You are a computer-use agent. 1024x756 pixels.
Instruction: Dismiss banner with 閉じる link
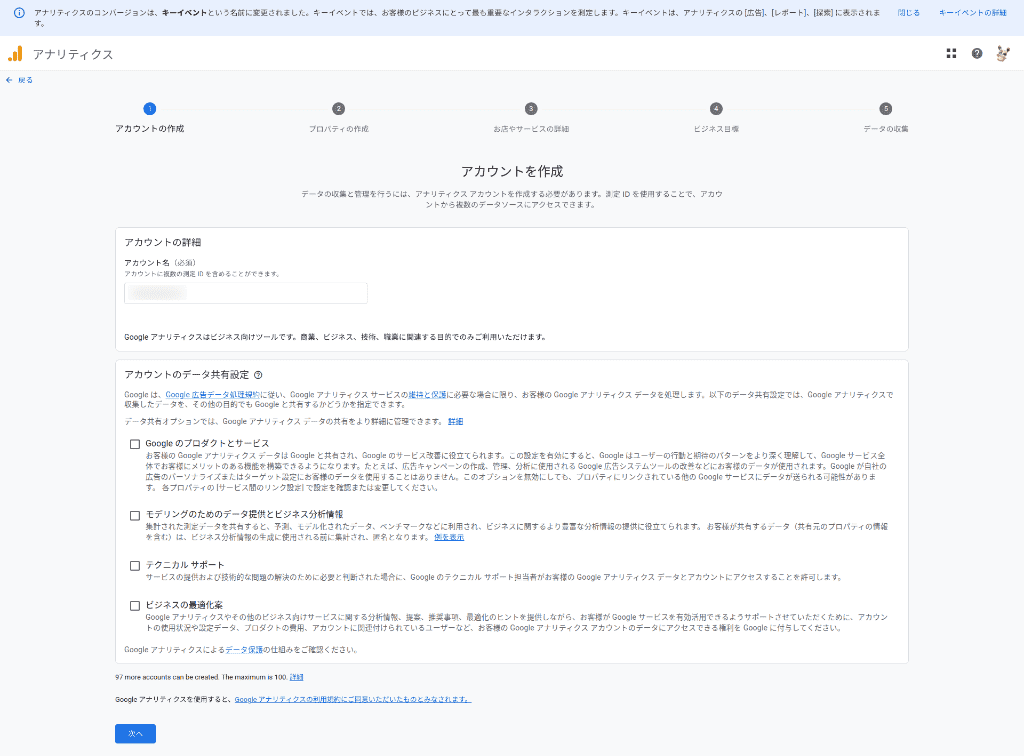908,13
